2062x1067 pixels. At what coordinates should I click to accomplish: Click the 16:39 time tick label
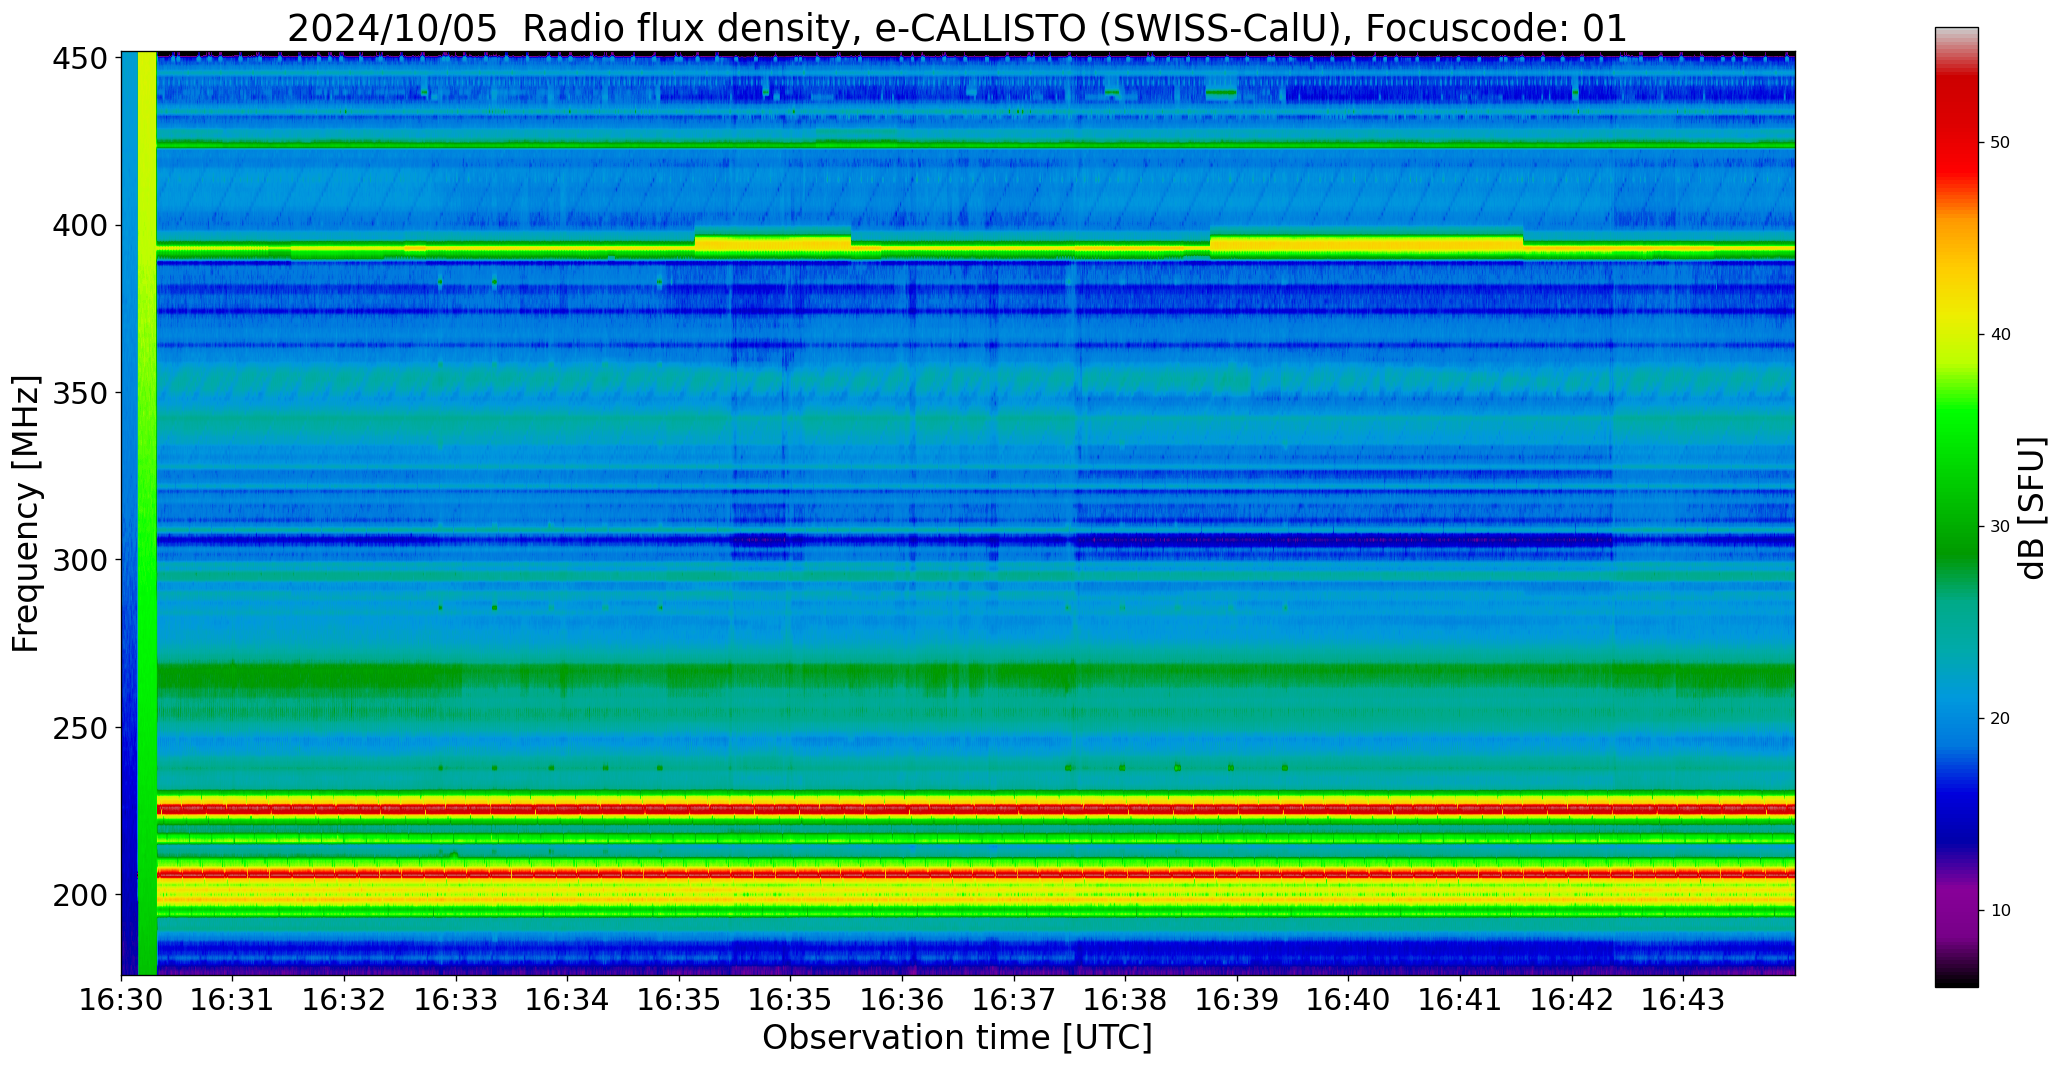[x=1238, y=999]
